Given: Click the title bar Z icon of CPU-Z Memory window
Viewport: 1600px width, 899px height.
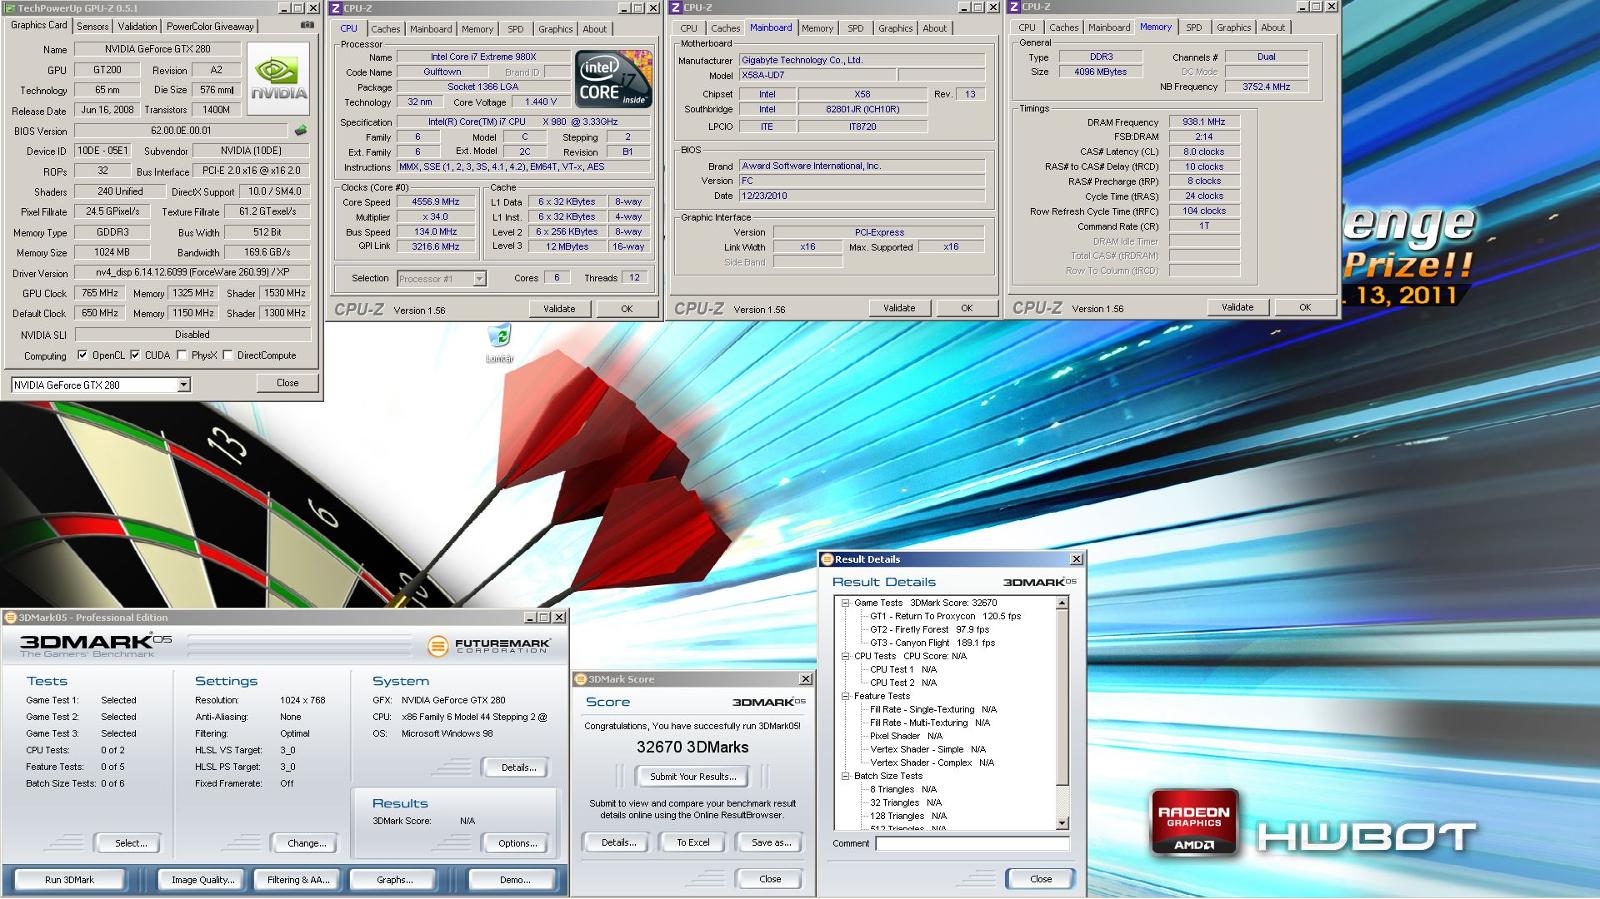Looking at the screenshot, I should click(1014, 7).
